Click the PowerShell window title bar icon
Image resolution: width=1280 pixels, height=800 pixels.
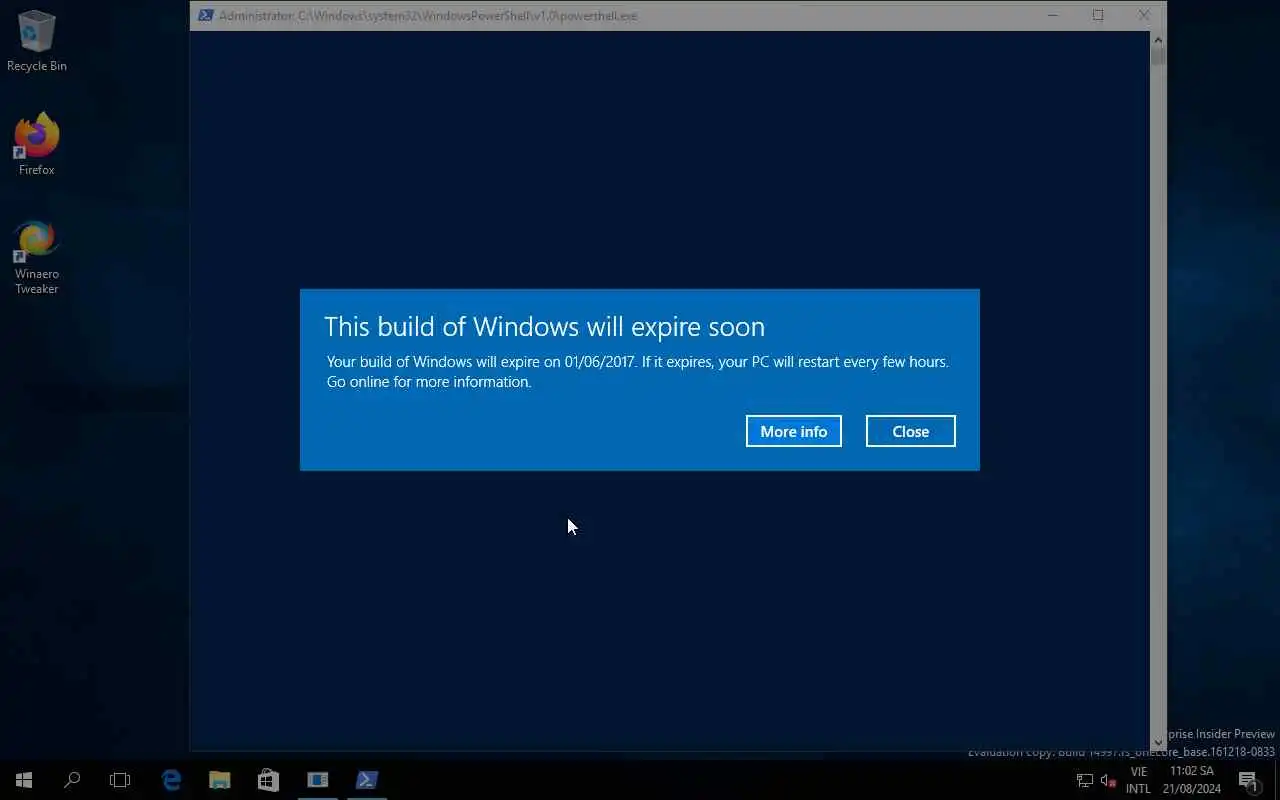(205, 15)
